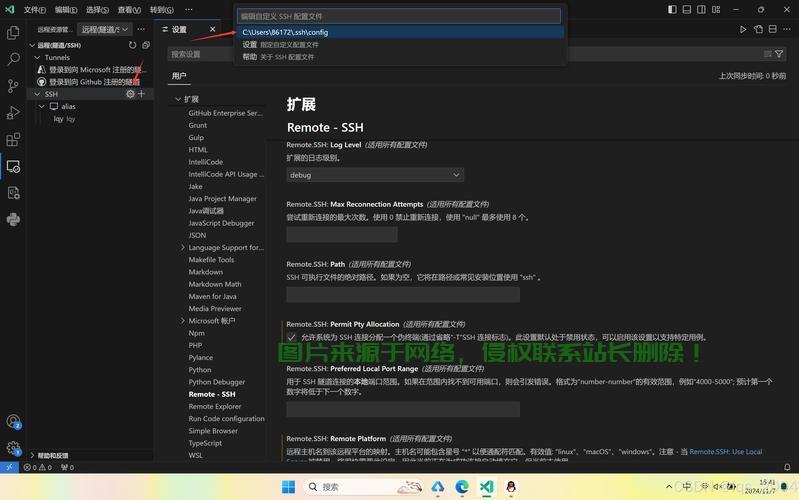Choose C:\Users\86172\.ssh\config entry
The height and width of the screenshot is (500, 799).
(401, 32)
